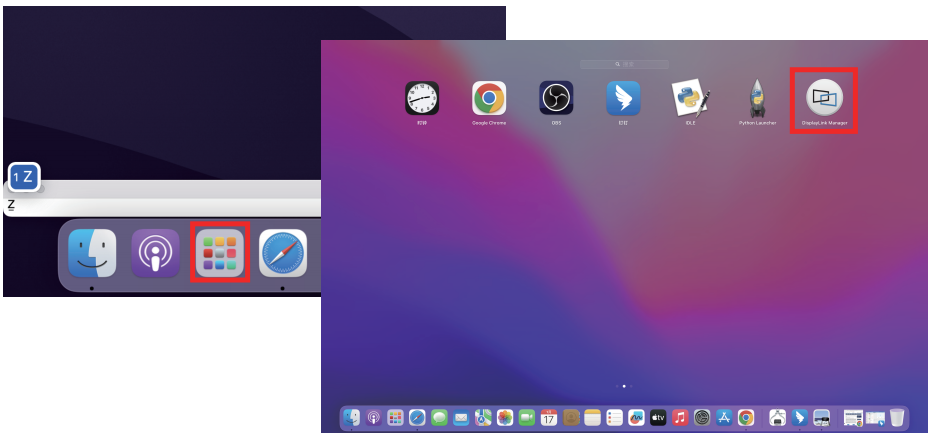This screenshot has width=935, height=441.
Task: Open the Python IDLE app
Action: [x=690, y=98]
